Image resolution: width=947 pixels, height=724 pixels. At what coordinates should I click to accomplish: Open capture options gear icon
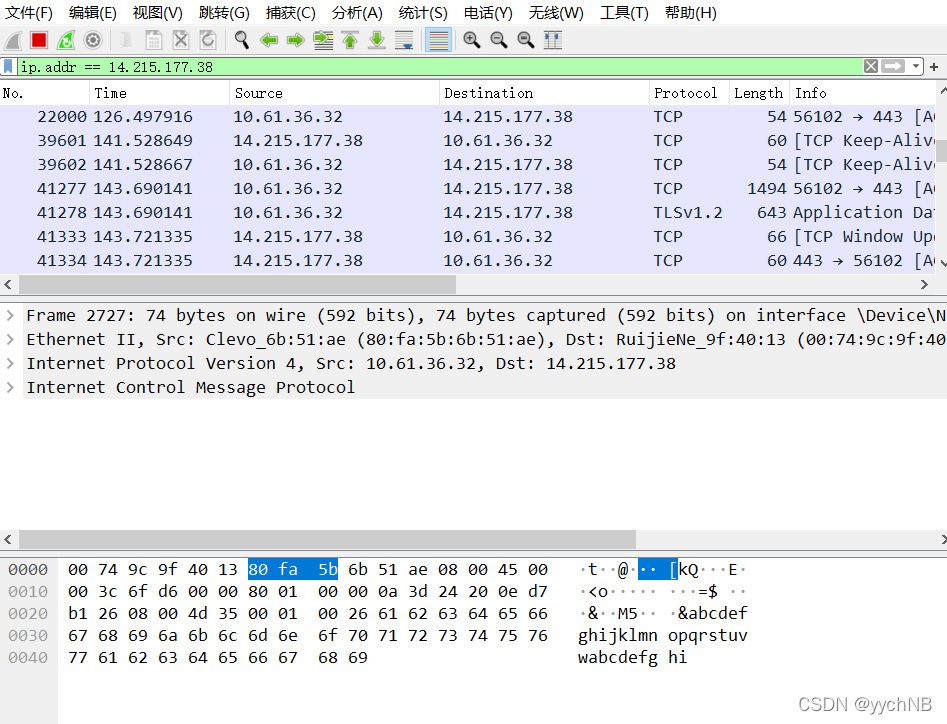point(92,40)
